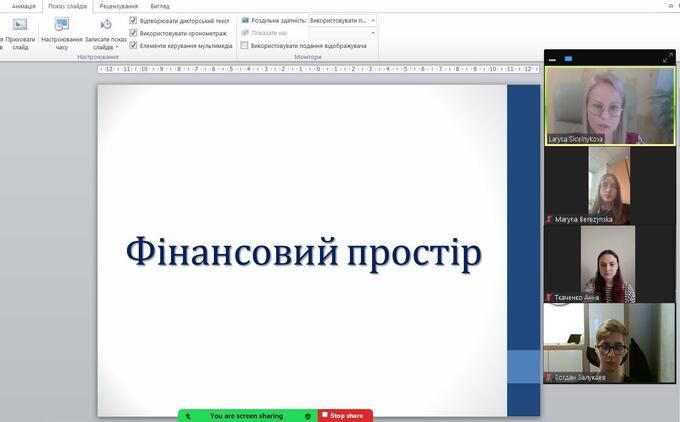Open the Роздільна здатність dropdown
The image size is (680, 422).
[x=342, y=20]
